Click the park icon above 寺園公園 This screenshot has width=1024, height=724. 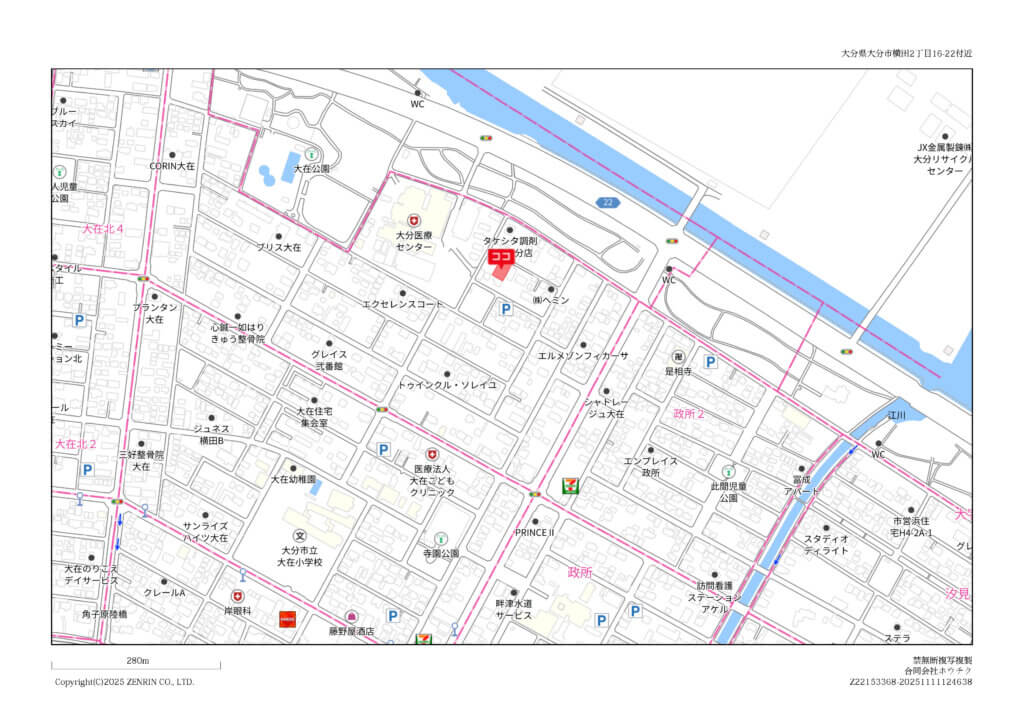pyautogui.click(x=440, y=539)
